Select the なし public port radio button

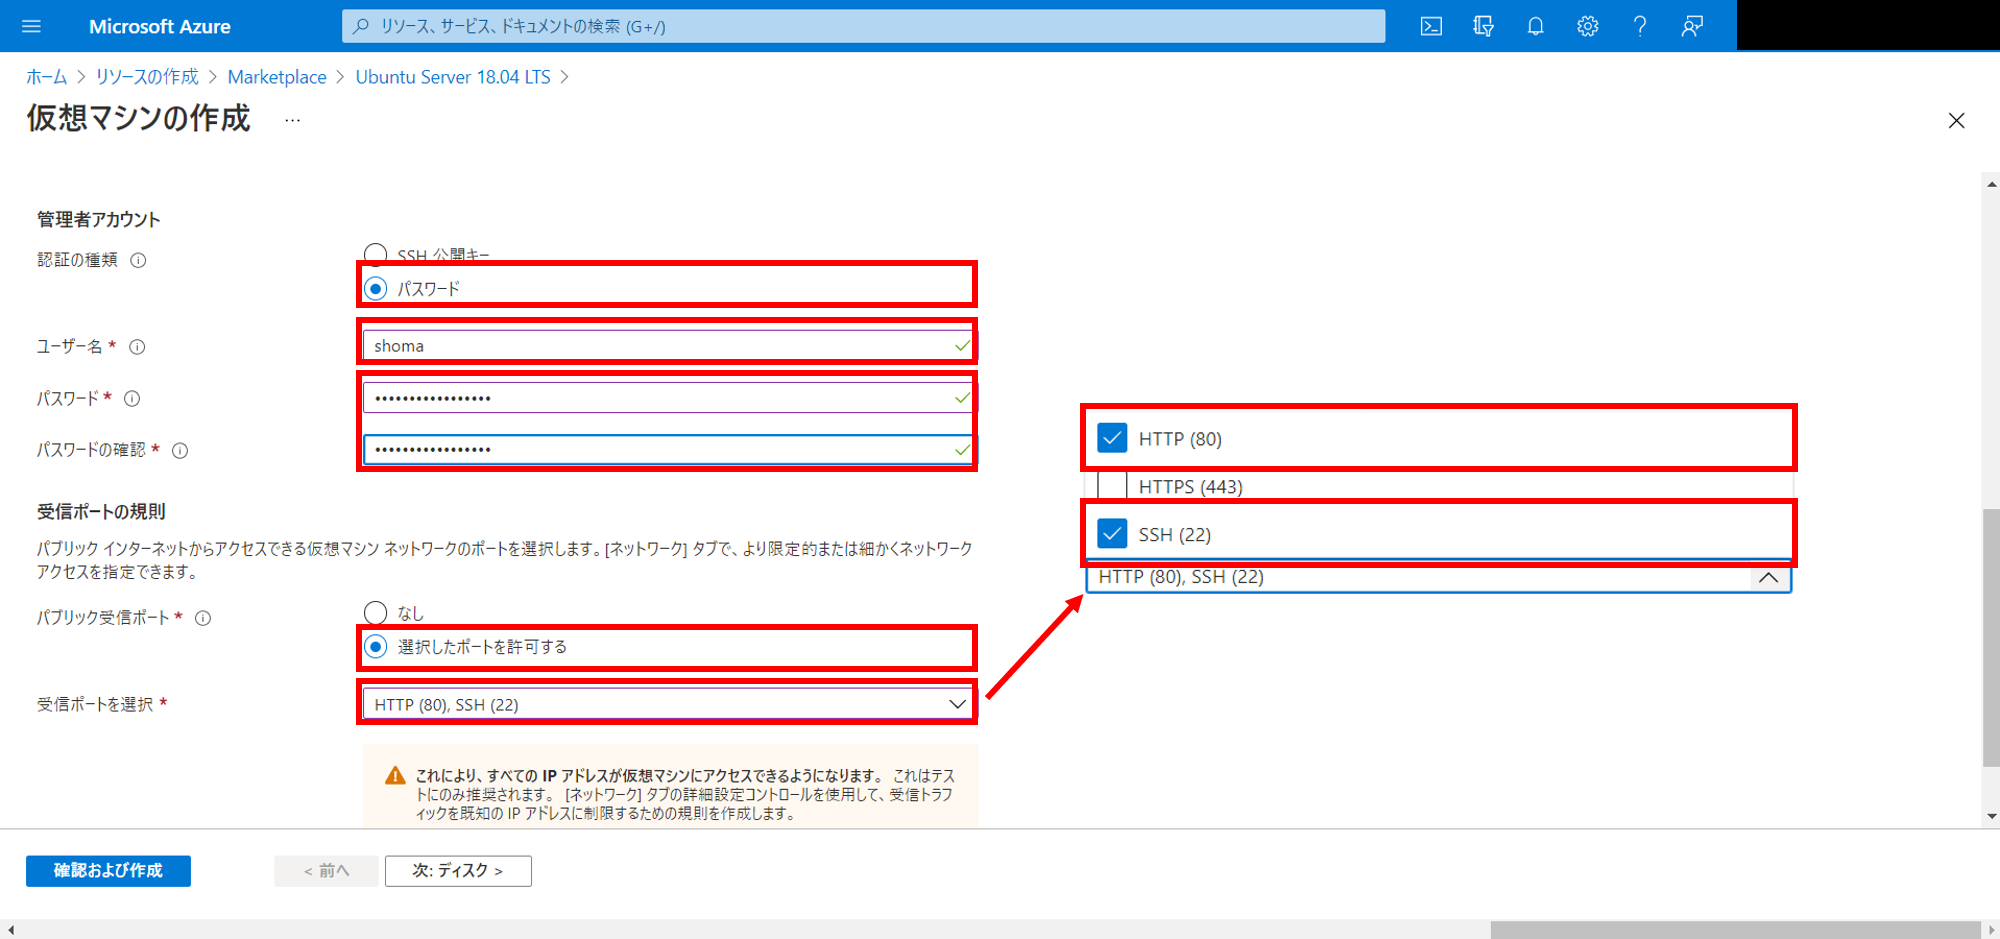click(x=375, y=612)
